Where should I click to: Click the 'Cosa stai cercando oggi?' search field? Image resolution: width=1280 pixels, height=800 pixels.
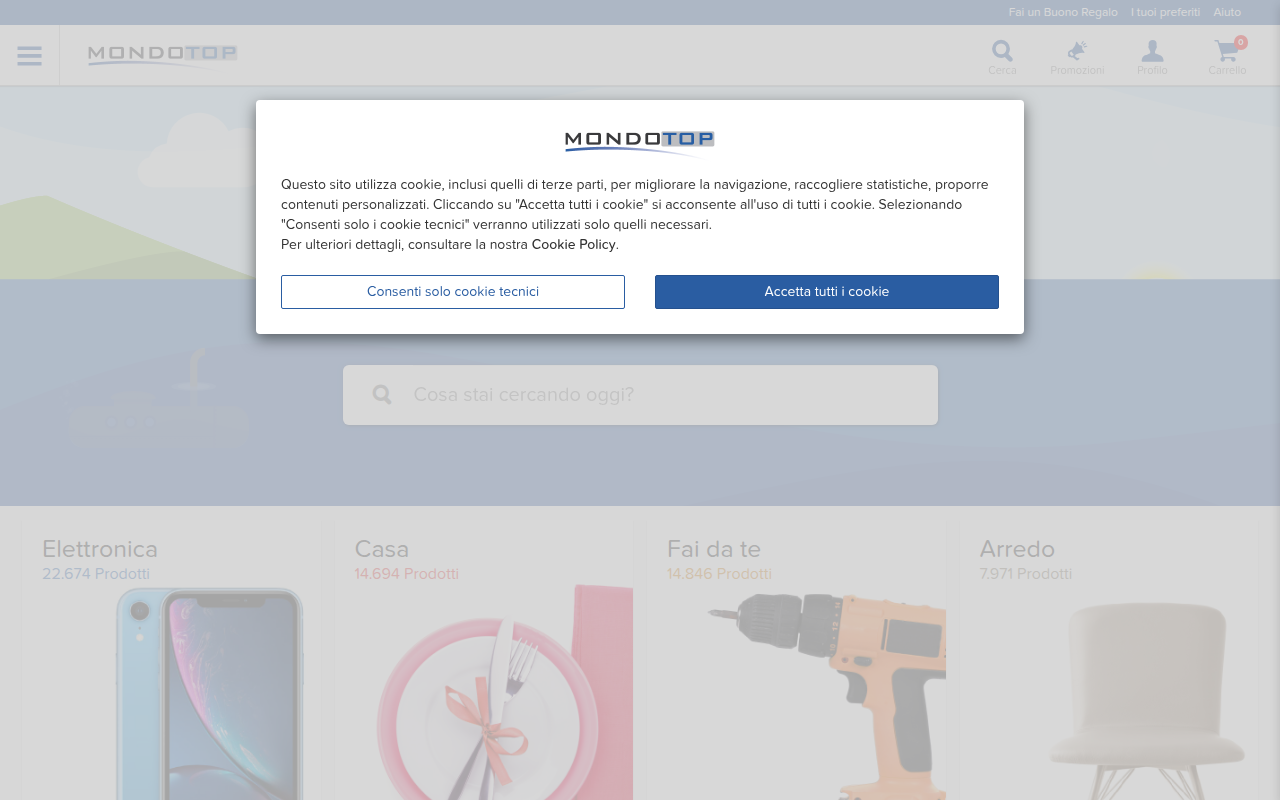tap(640, 395)
